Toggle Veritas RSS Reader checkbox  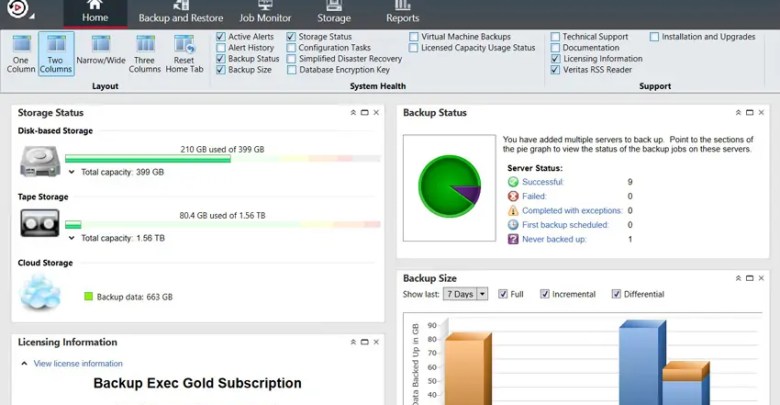coord(555,70)
